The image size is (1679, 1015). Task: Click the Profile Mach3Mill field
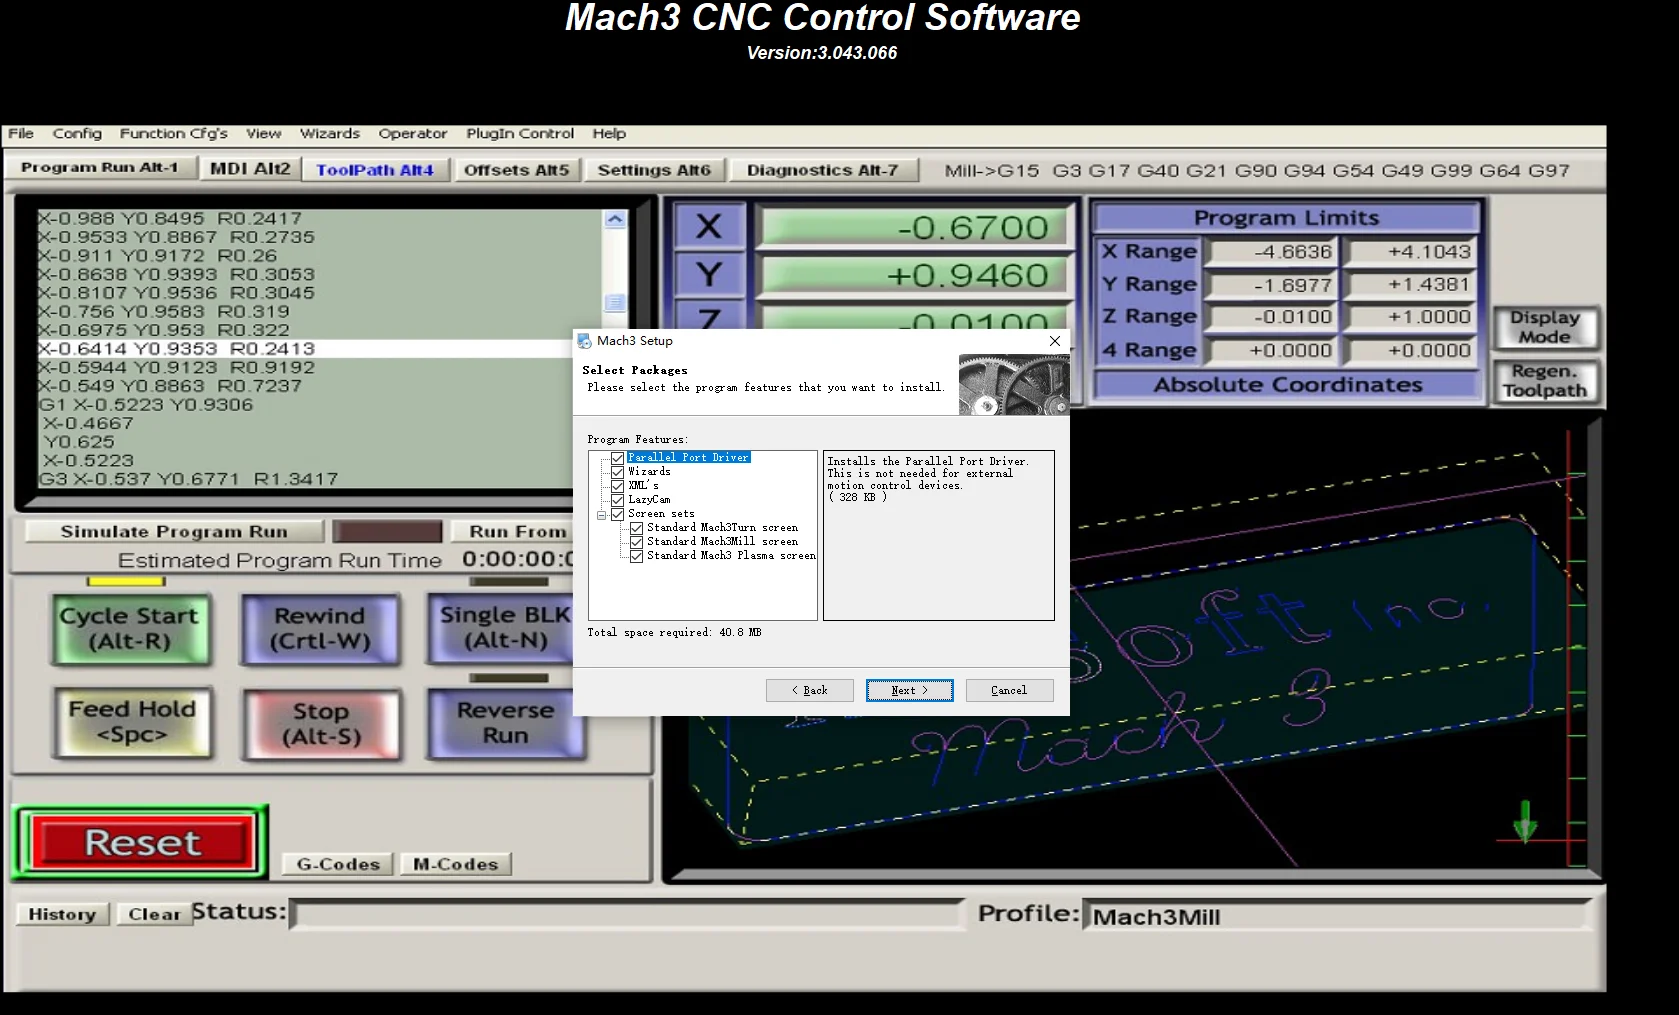[x=1337, y=916]
